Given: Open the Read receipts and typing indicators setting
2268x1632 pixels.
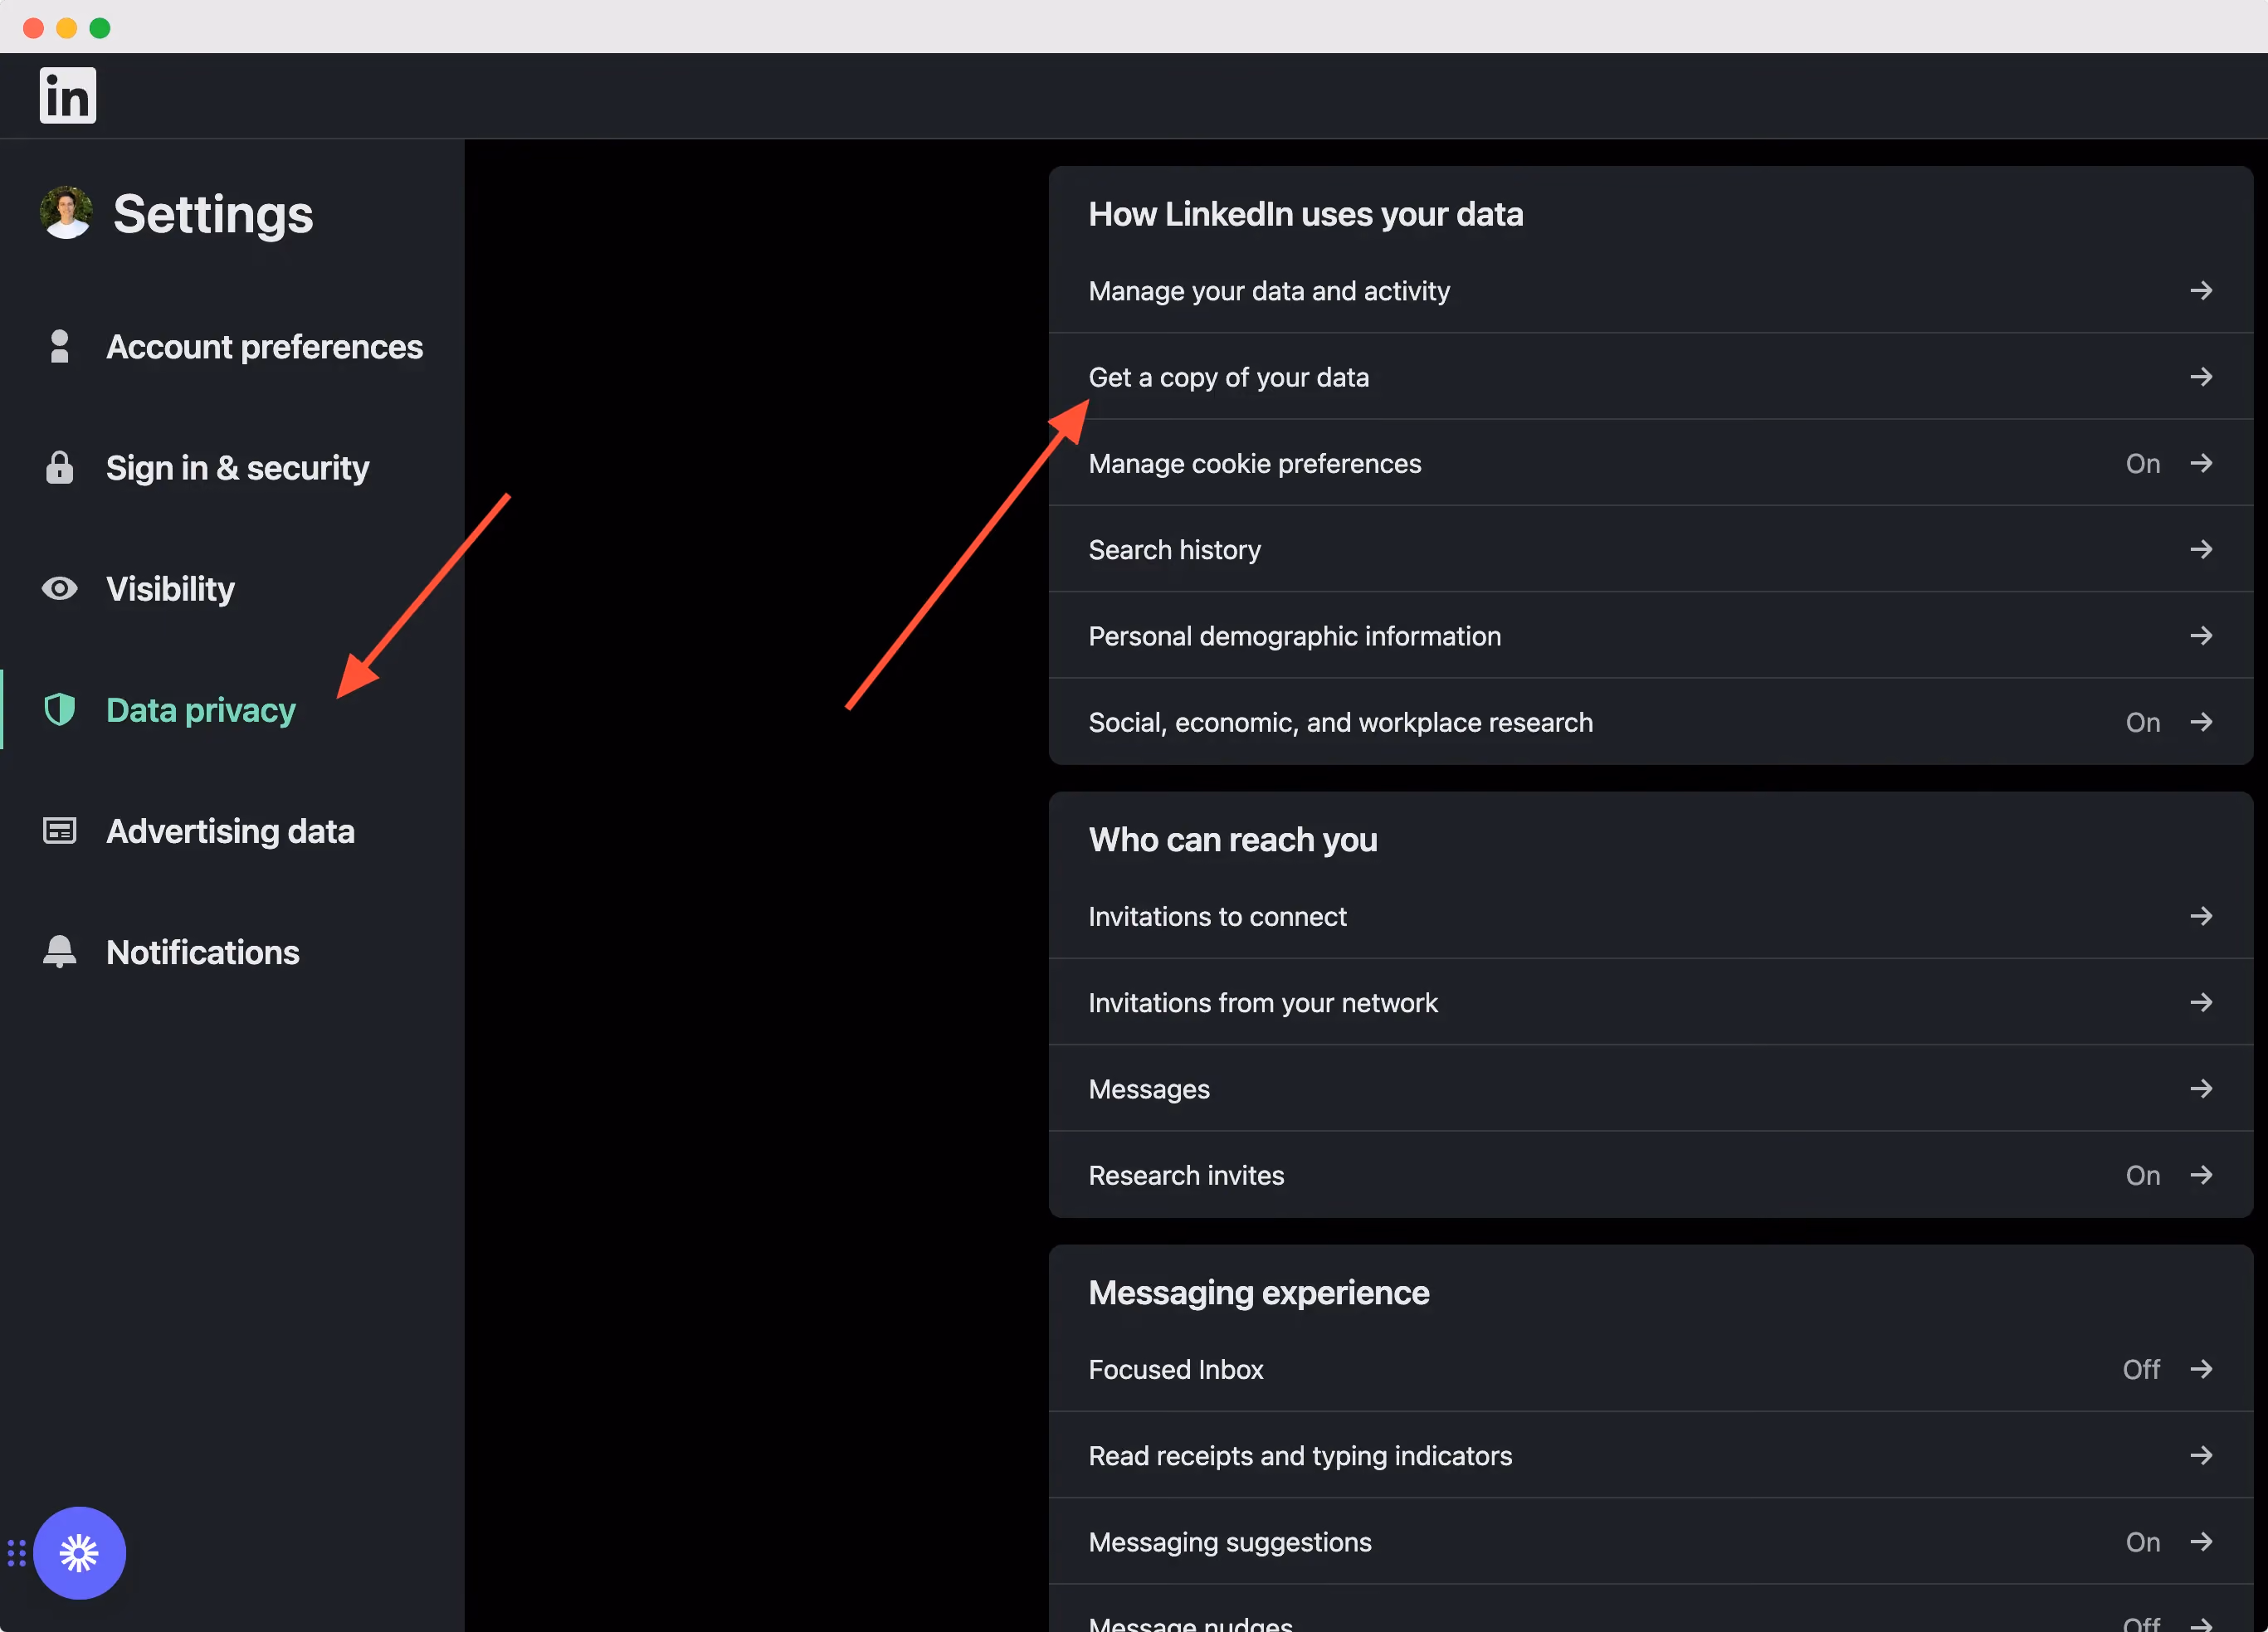Looking at the screenshot, I should 1651,1455.
